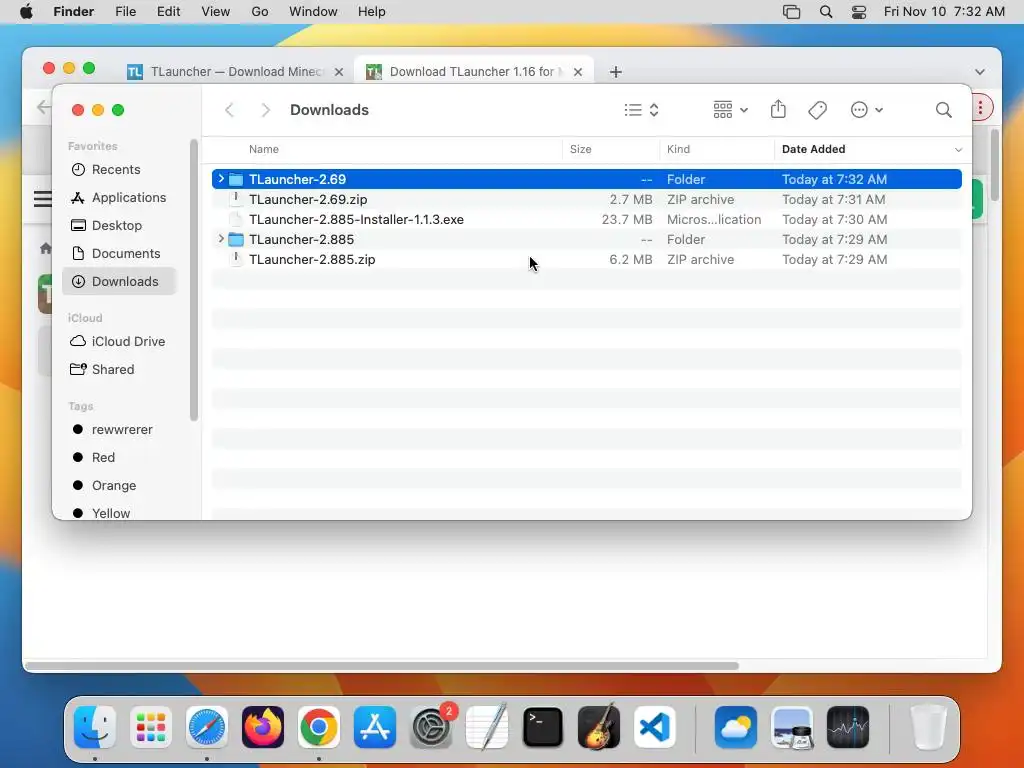Open Launchpad from the Dock
Viewport: 1024px width, 768px height.
coord(151,727)
